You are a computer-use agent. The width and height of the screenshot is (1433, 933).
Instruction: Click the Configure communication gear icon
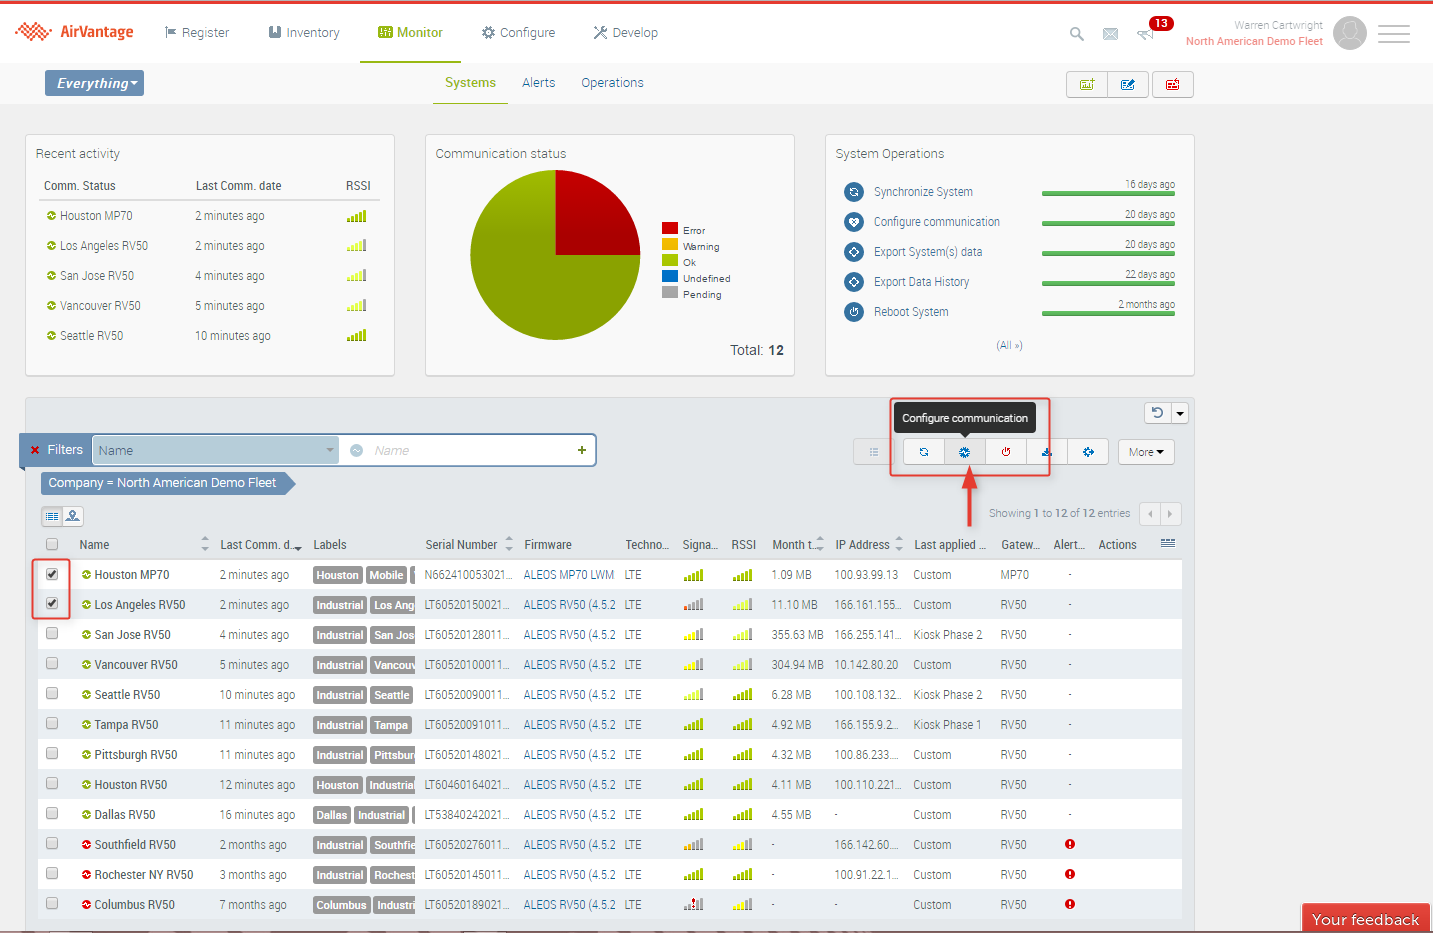pos(965,452)
